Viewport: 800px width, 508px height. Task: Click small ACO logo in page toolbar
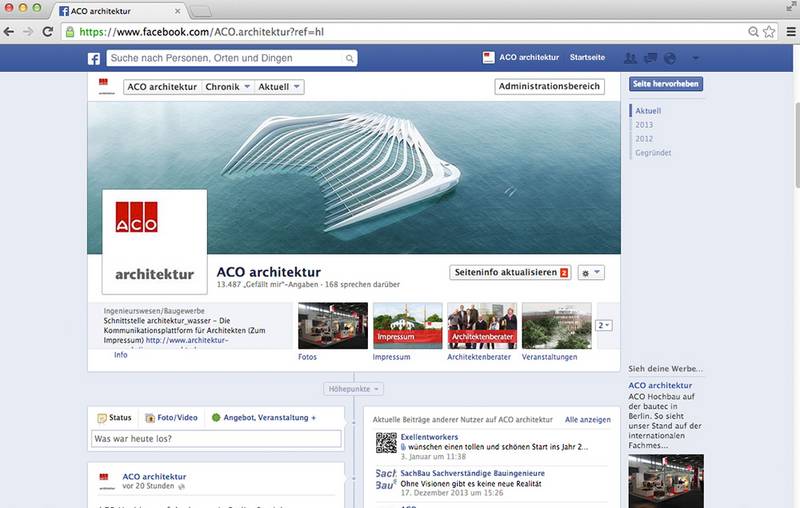[106, 87]
